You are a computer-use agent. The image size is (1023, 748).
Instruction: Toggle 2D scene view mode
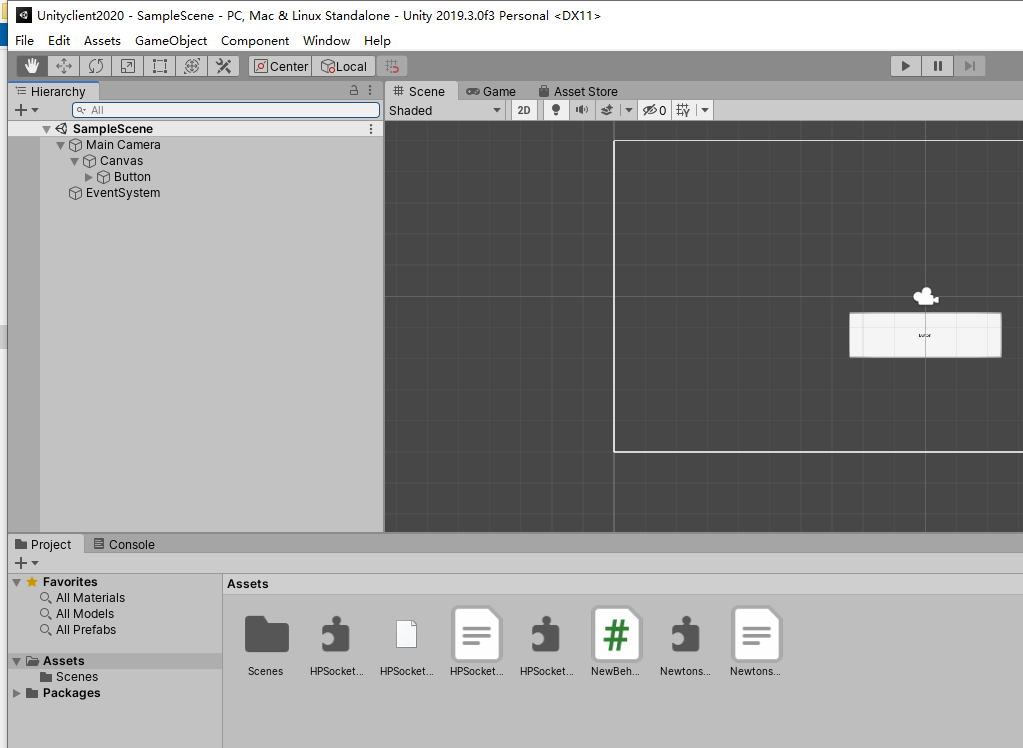pyautogui.click(x=524, y=110)
